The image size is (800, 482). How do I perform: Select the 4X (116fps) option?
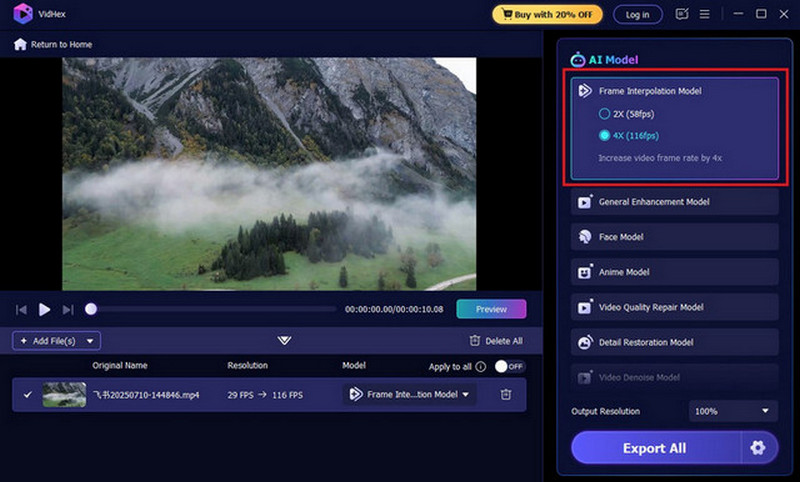629,136
